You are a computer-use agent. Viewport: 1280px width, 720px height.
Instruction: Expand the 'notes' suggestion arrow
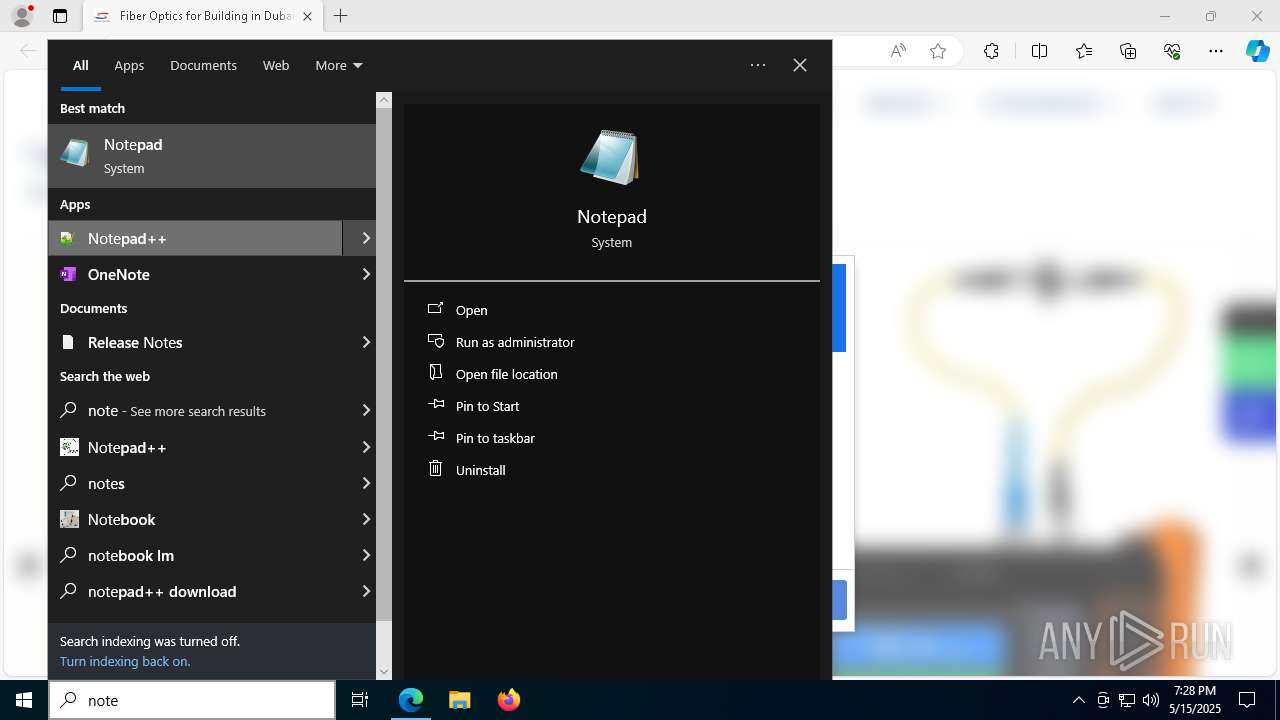click(365, 483)
